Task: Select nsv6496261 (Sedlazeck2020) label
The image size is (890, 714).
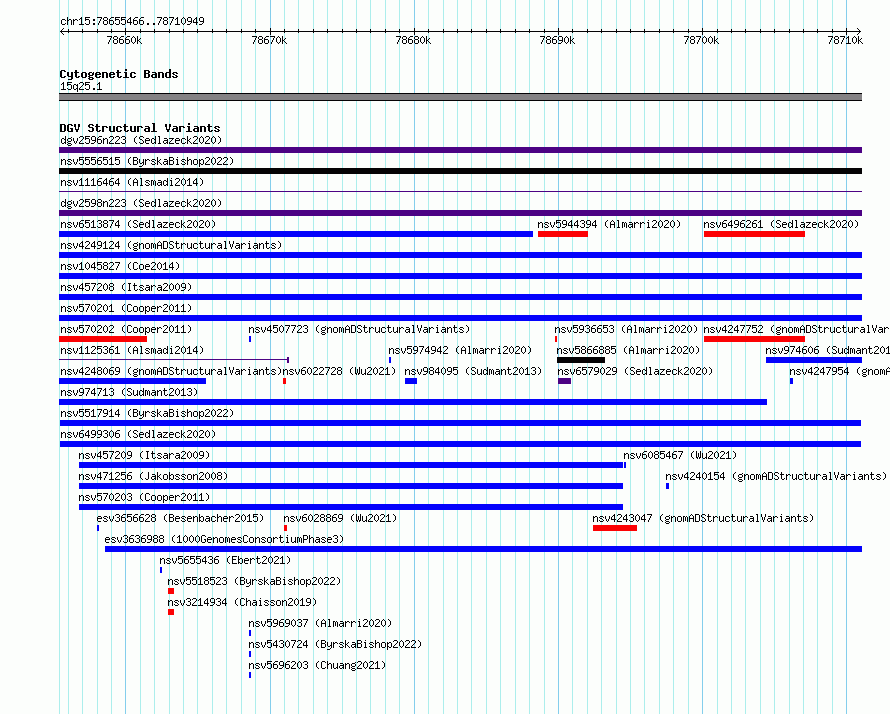Action: [781, 224]
